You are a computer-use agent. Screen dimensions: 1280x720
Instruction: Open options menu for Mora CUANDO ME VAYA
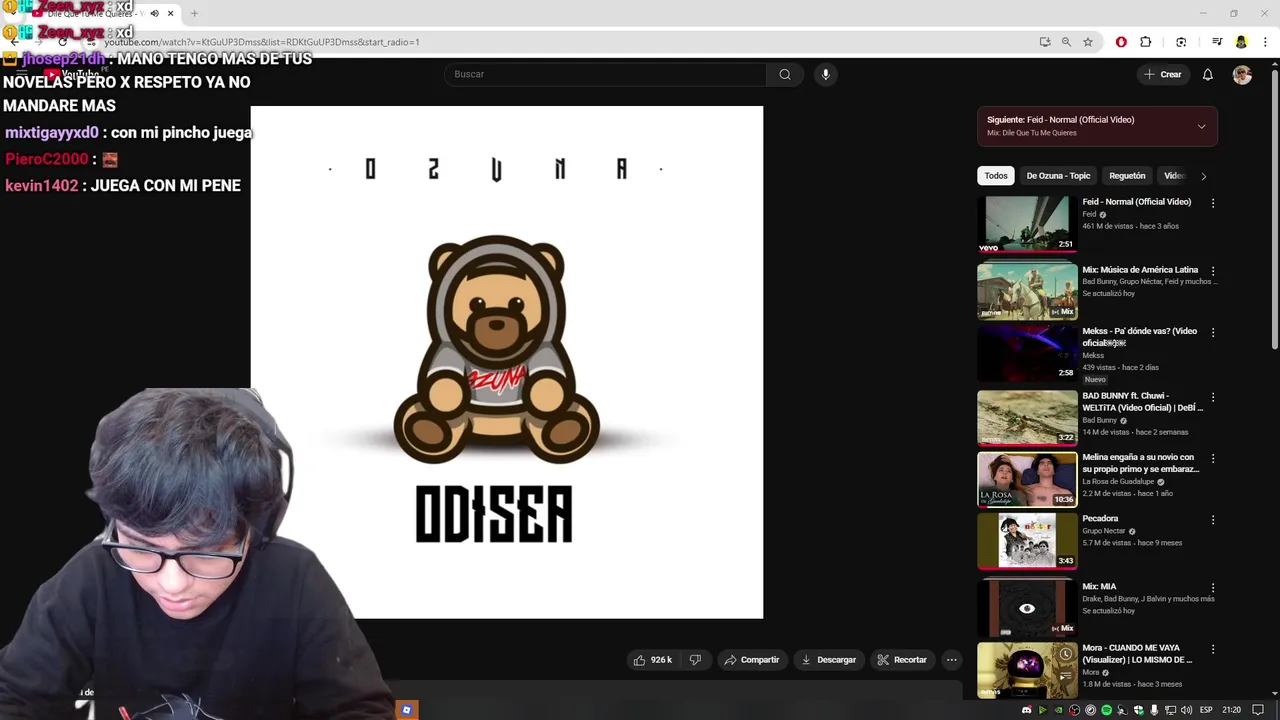point(1213,650)
